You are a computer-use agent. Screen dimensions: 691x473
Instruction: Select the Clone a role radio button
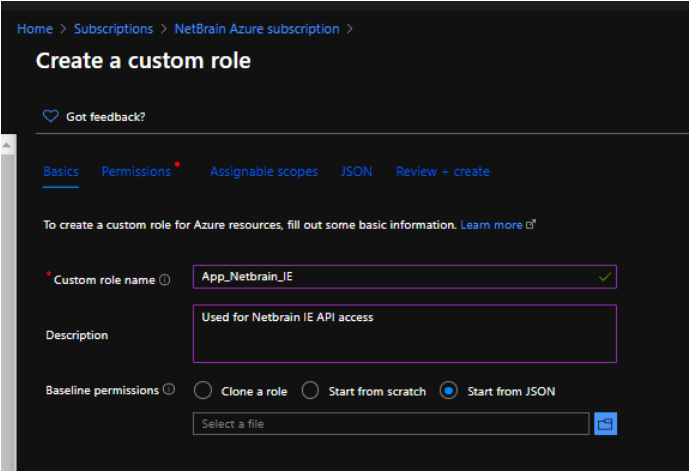point(203,391)
